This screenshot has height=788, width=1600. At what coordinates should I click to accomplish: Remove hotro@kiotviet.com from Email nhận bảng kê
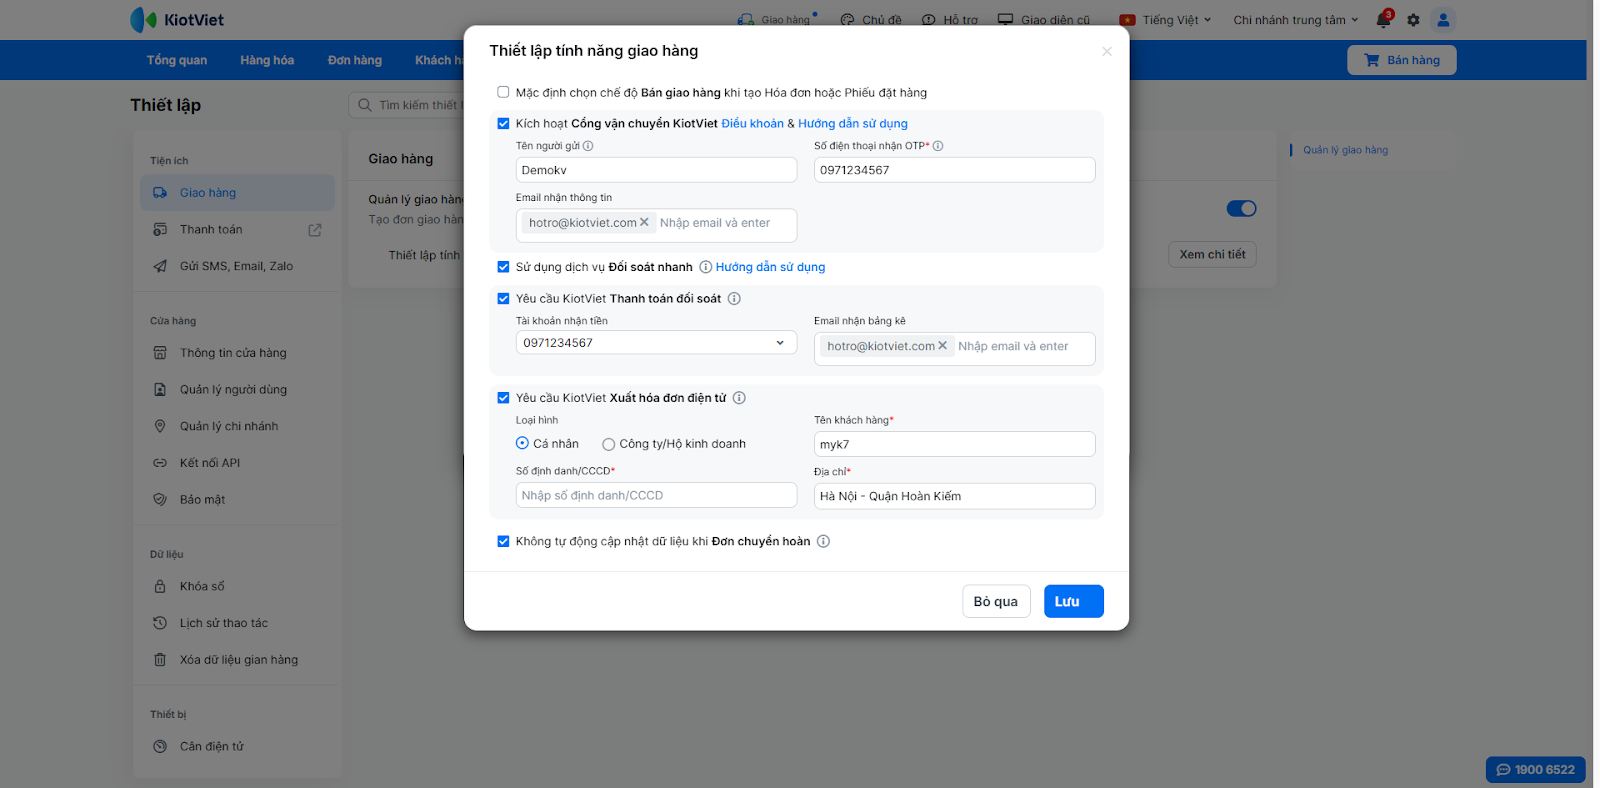(x=942, y=346)
